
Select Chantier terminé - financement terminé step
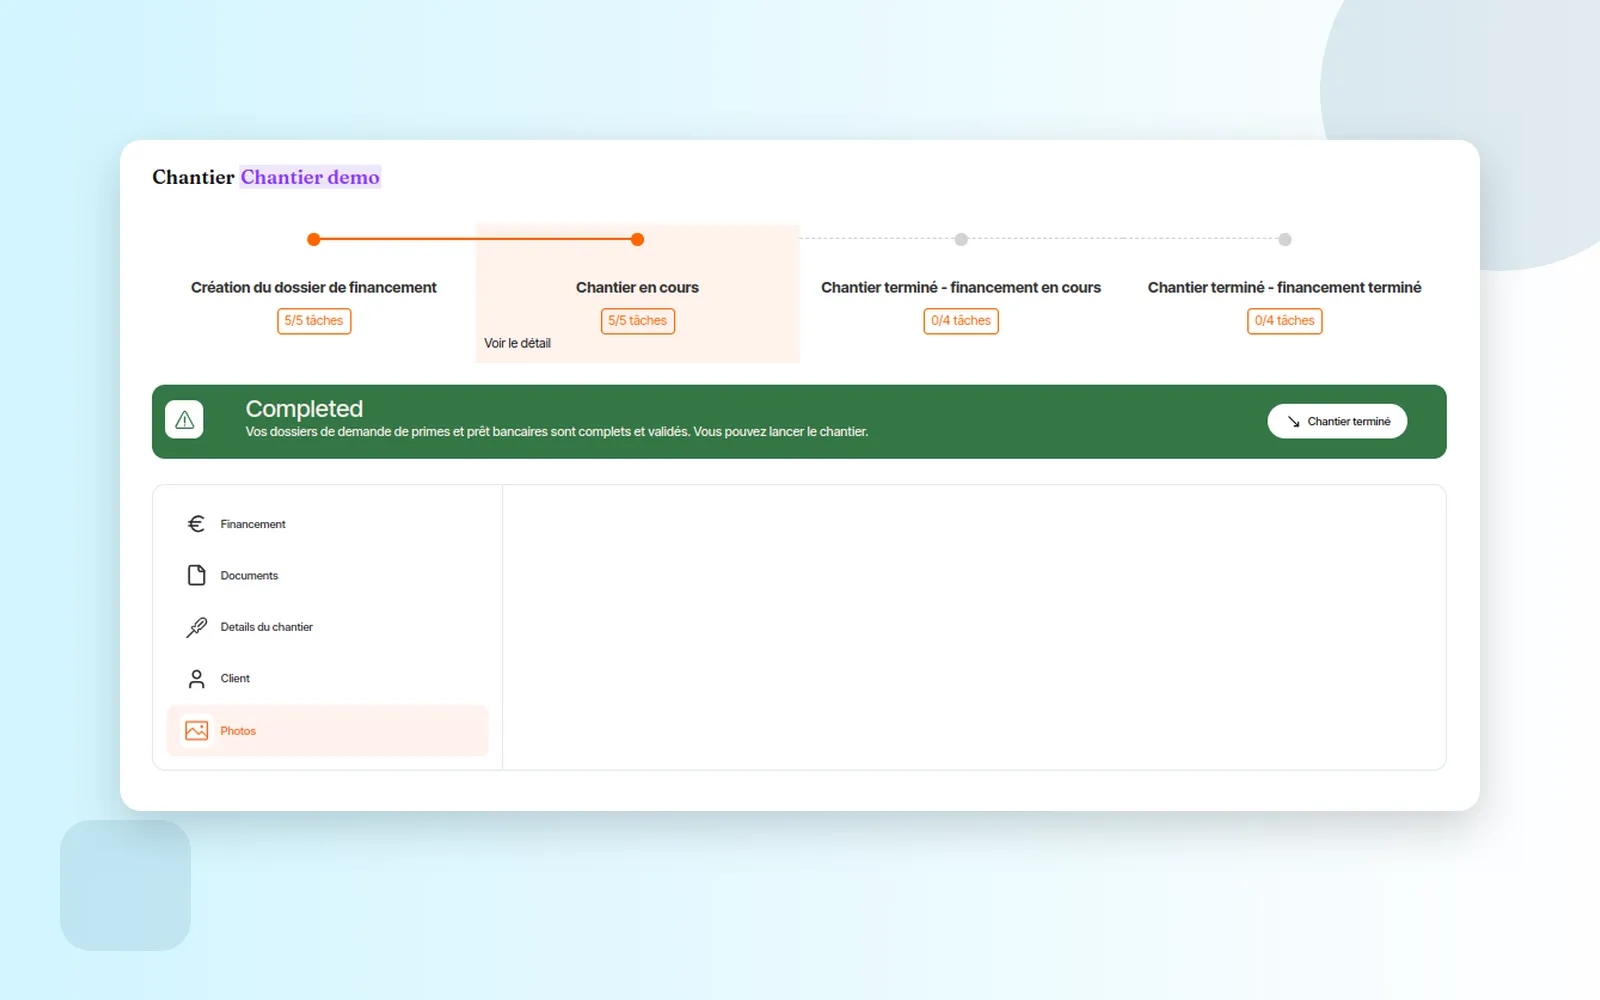[x=1285, y=287]
